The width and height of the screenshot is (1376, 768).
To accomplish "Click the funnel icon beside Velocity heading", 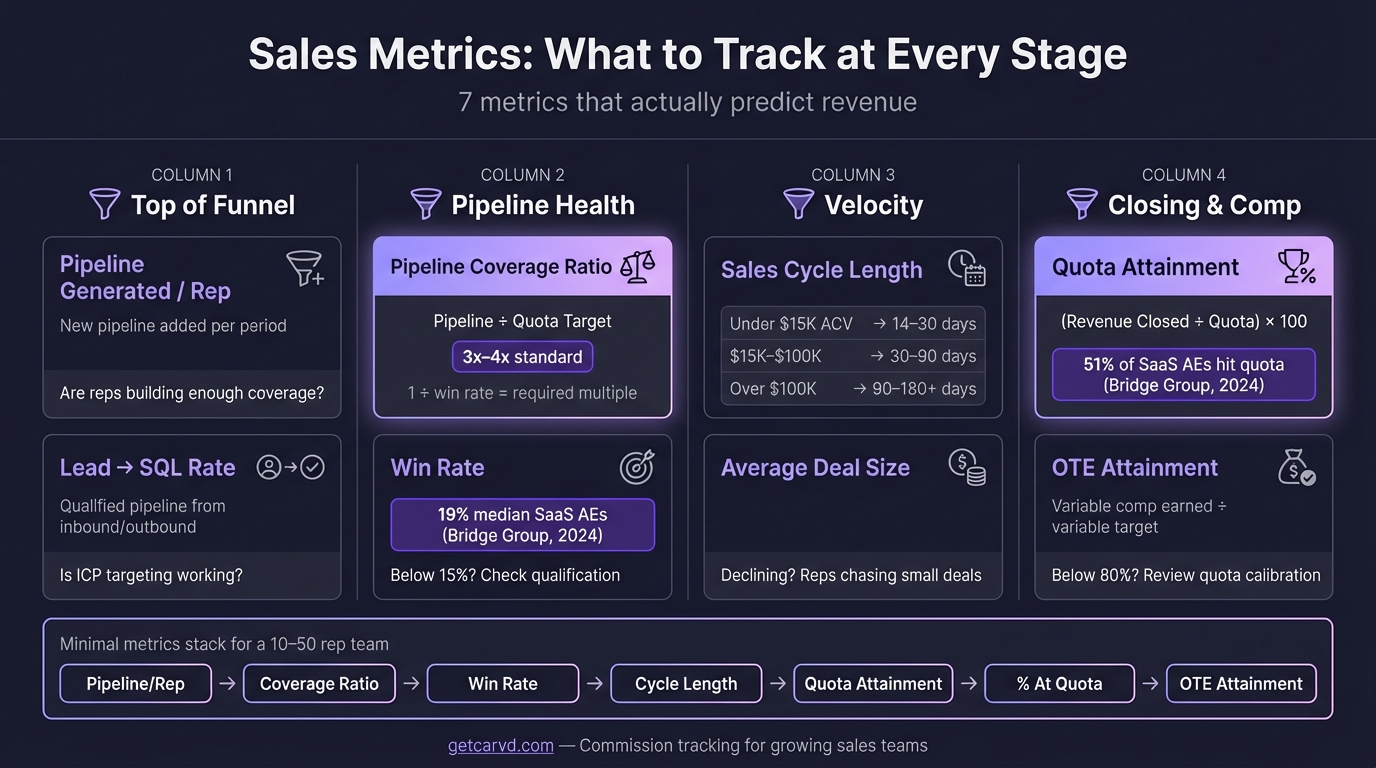I will point(798,204).
